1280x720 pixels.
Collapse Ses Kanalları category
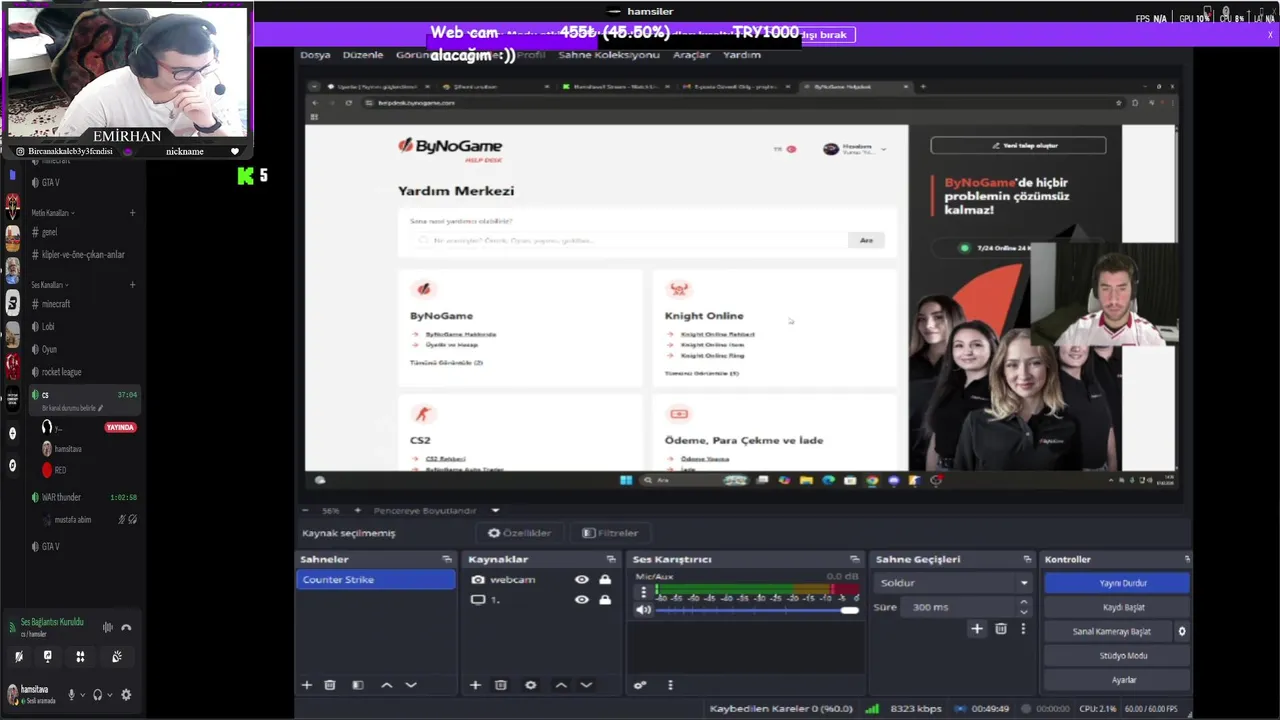click(50, 285)
